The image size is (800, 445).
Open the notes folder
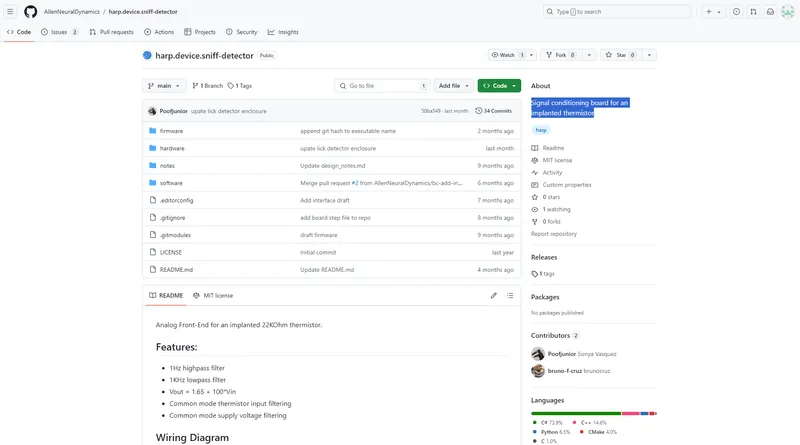pos(167,166)
